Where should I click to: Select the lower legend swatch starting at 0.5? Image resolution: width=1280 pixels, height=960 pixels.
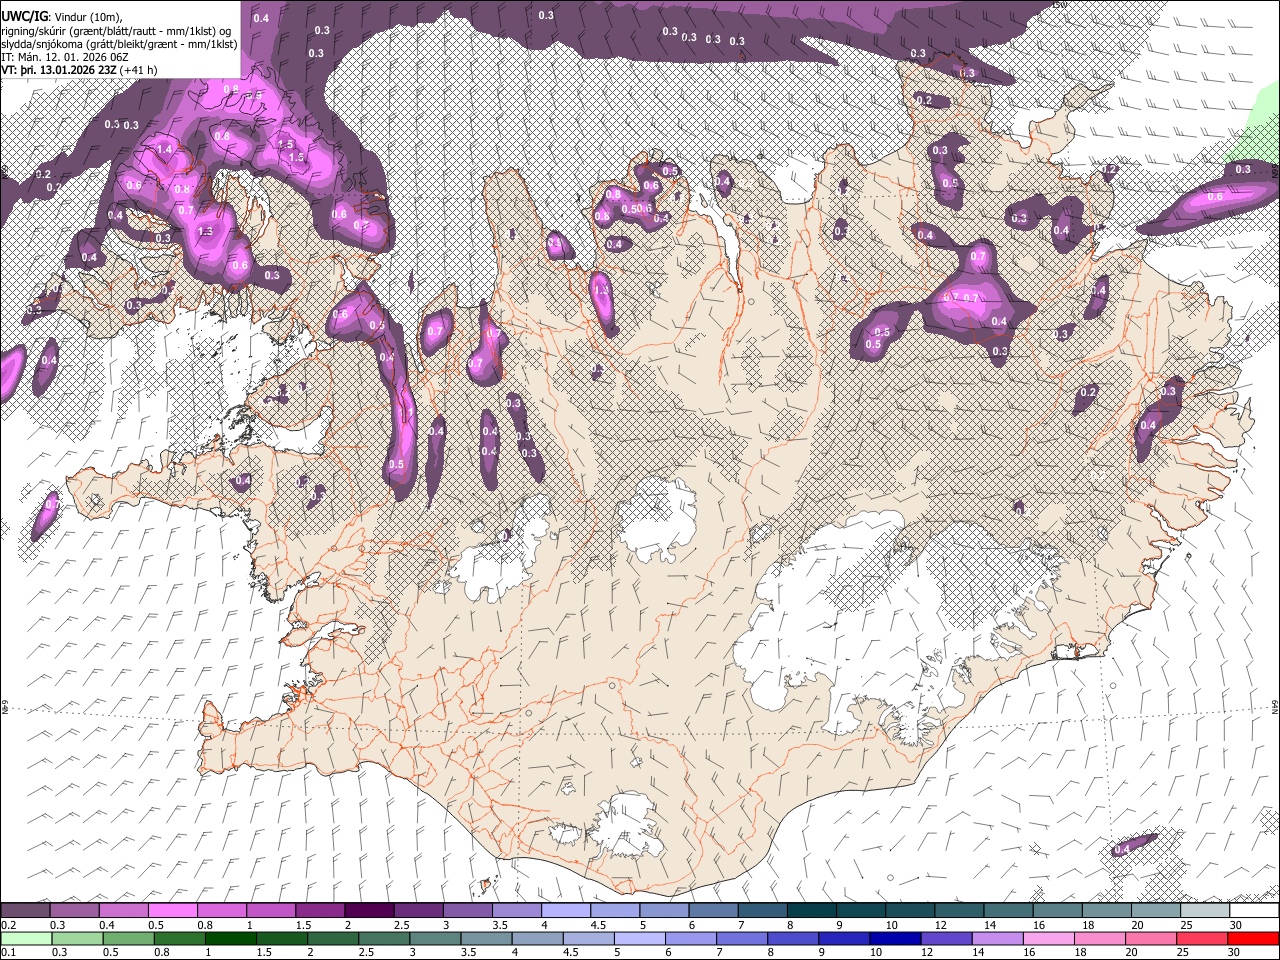tap(128, 939)
